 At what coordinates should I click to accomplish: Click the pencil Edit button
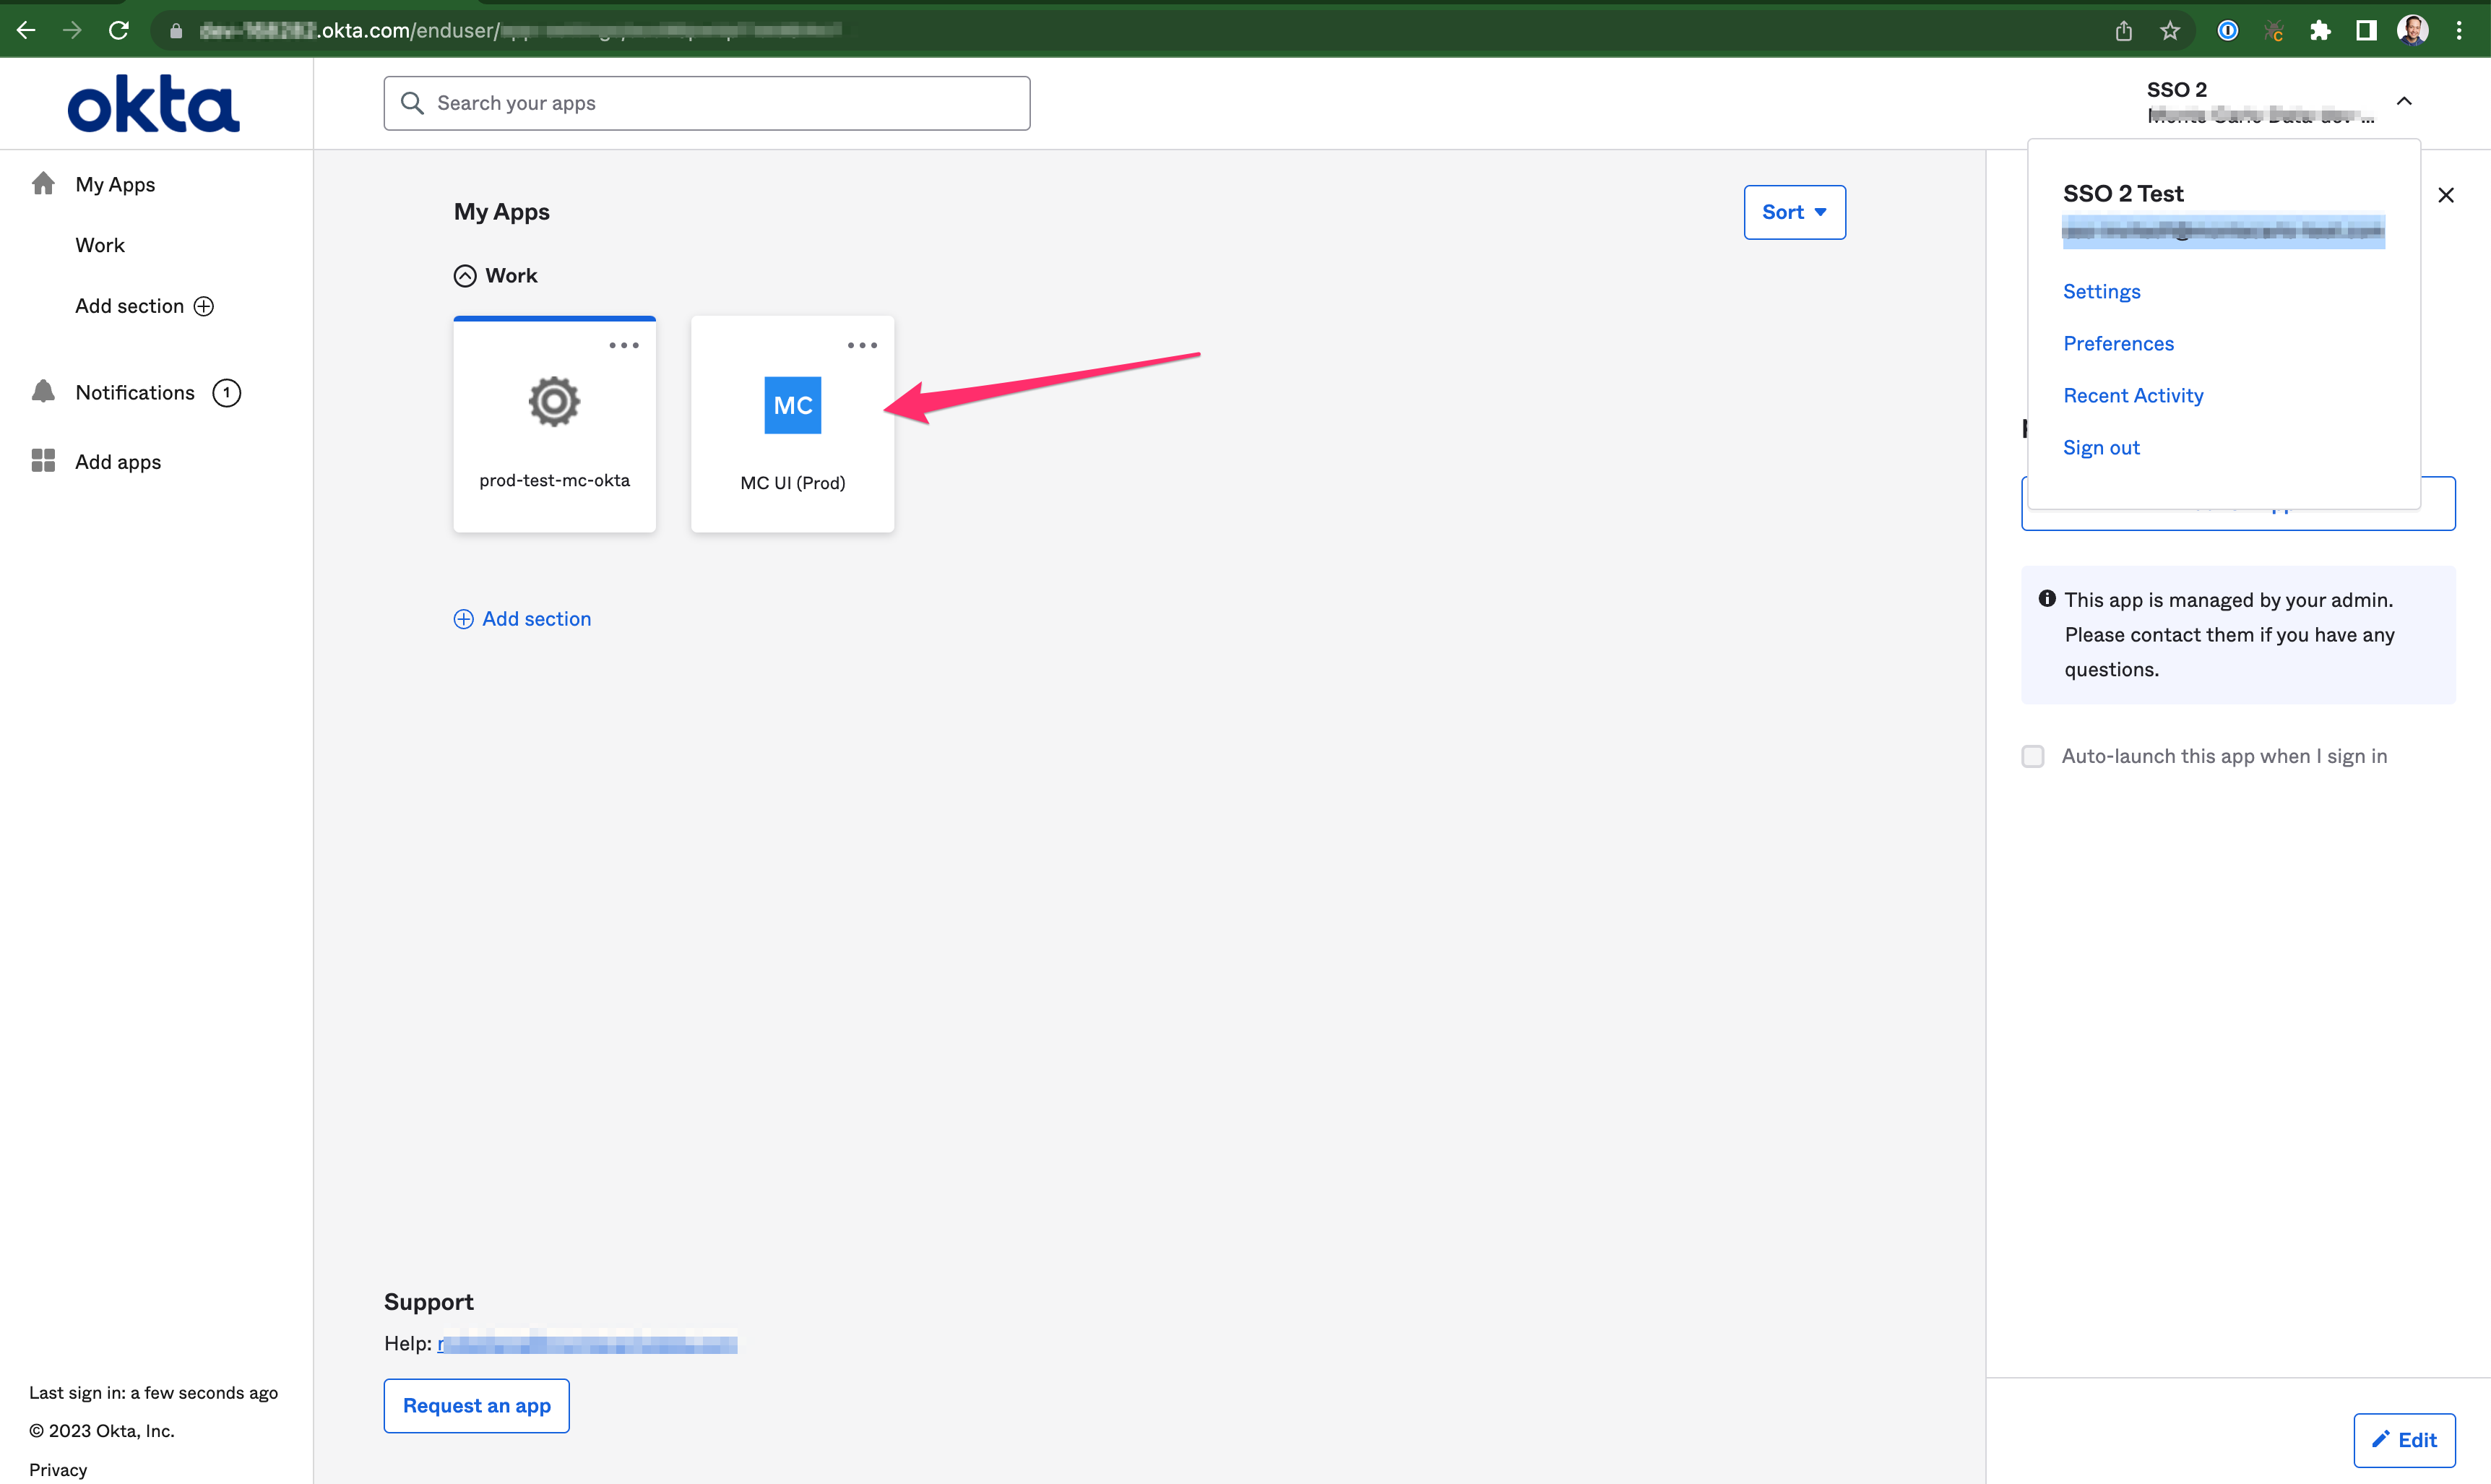(x=2404, y=1440)
